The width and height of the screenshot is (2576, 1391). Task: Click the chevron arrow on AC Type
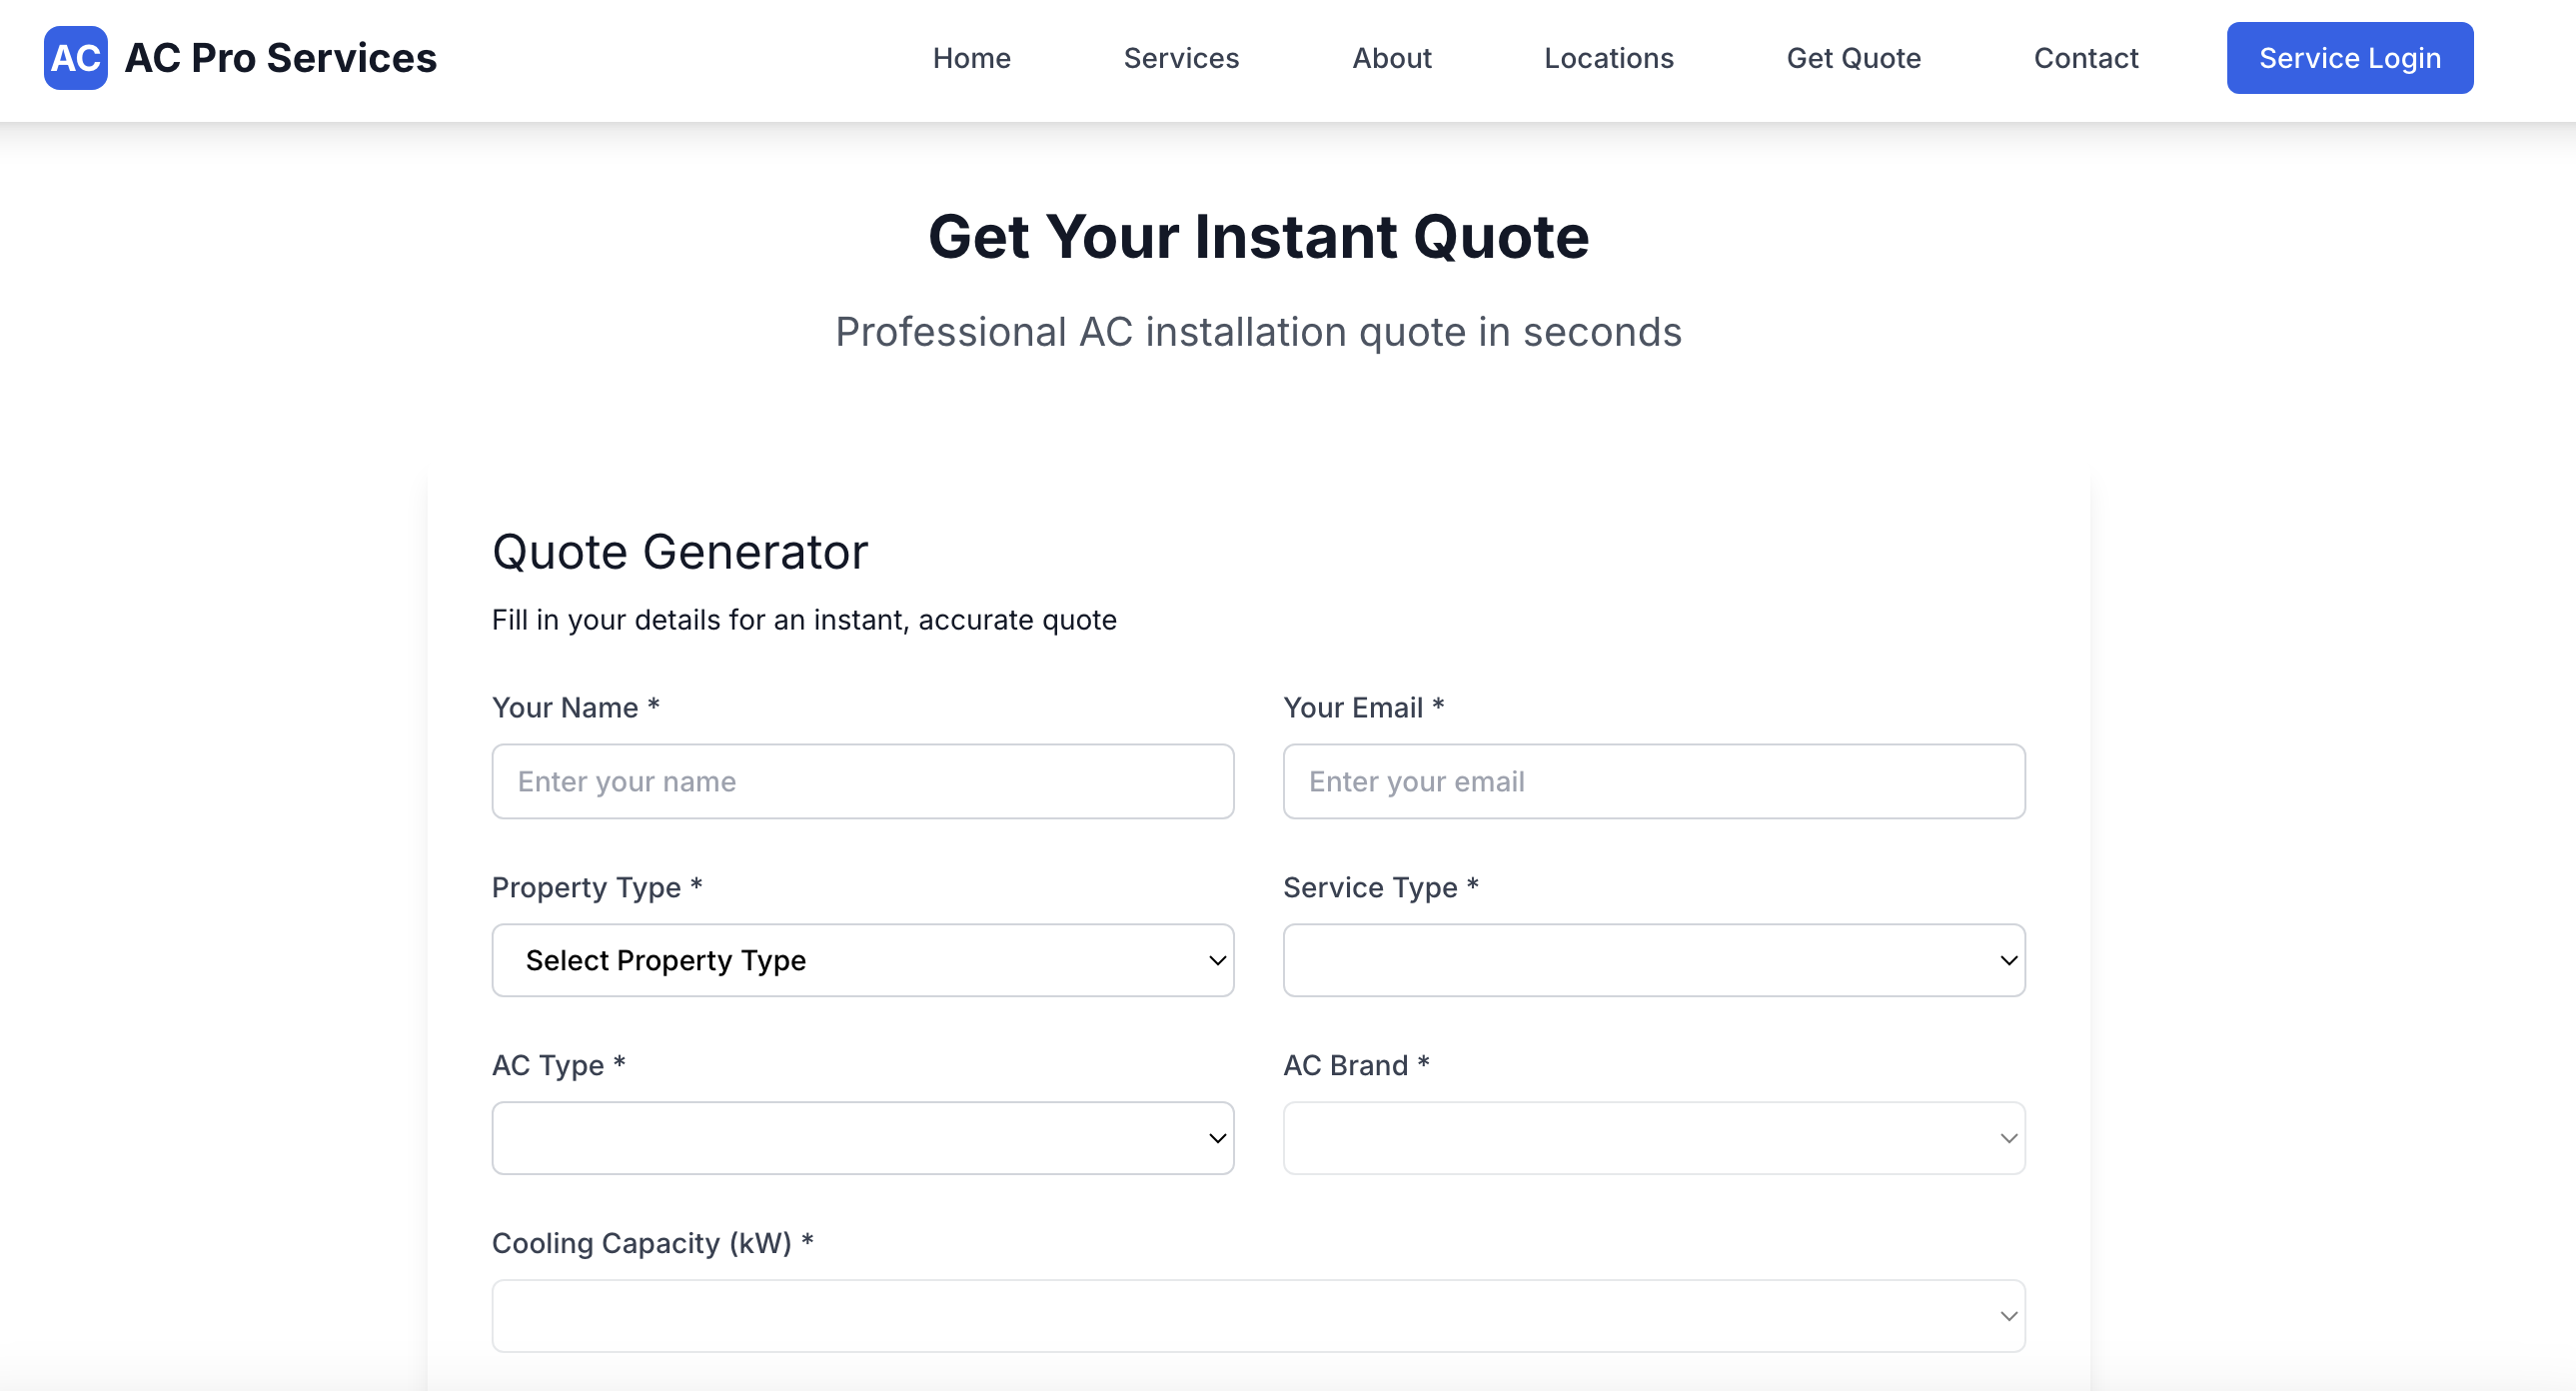tap(1217, 1139)
